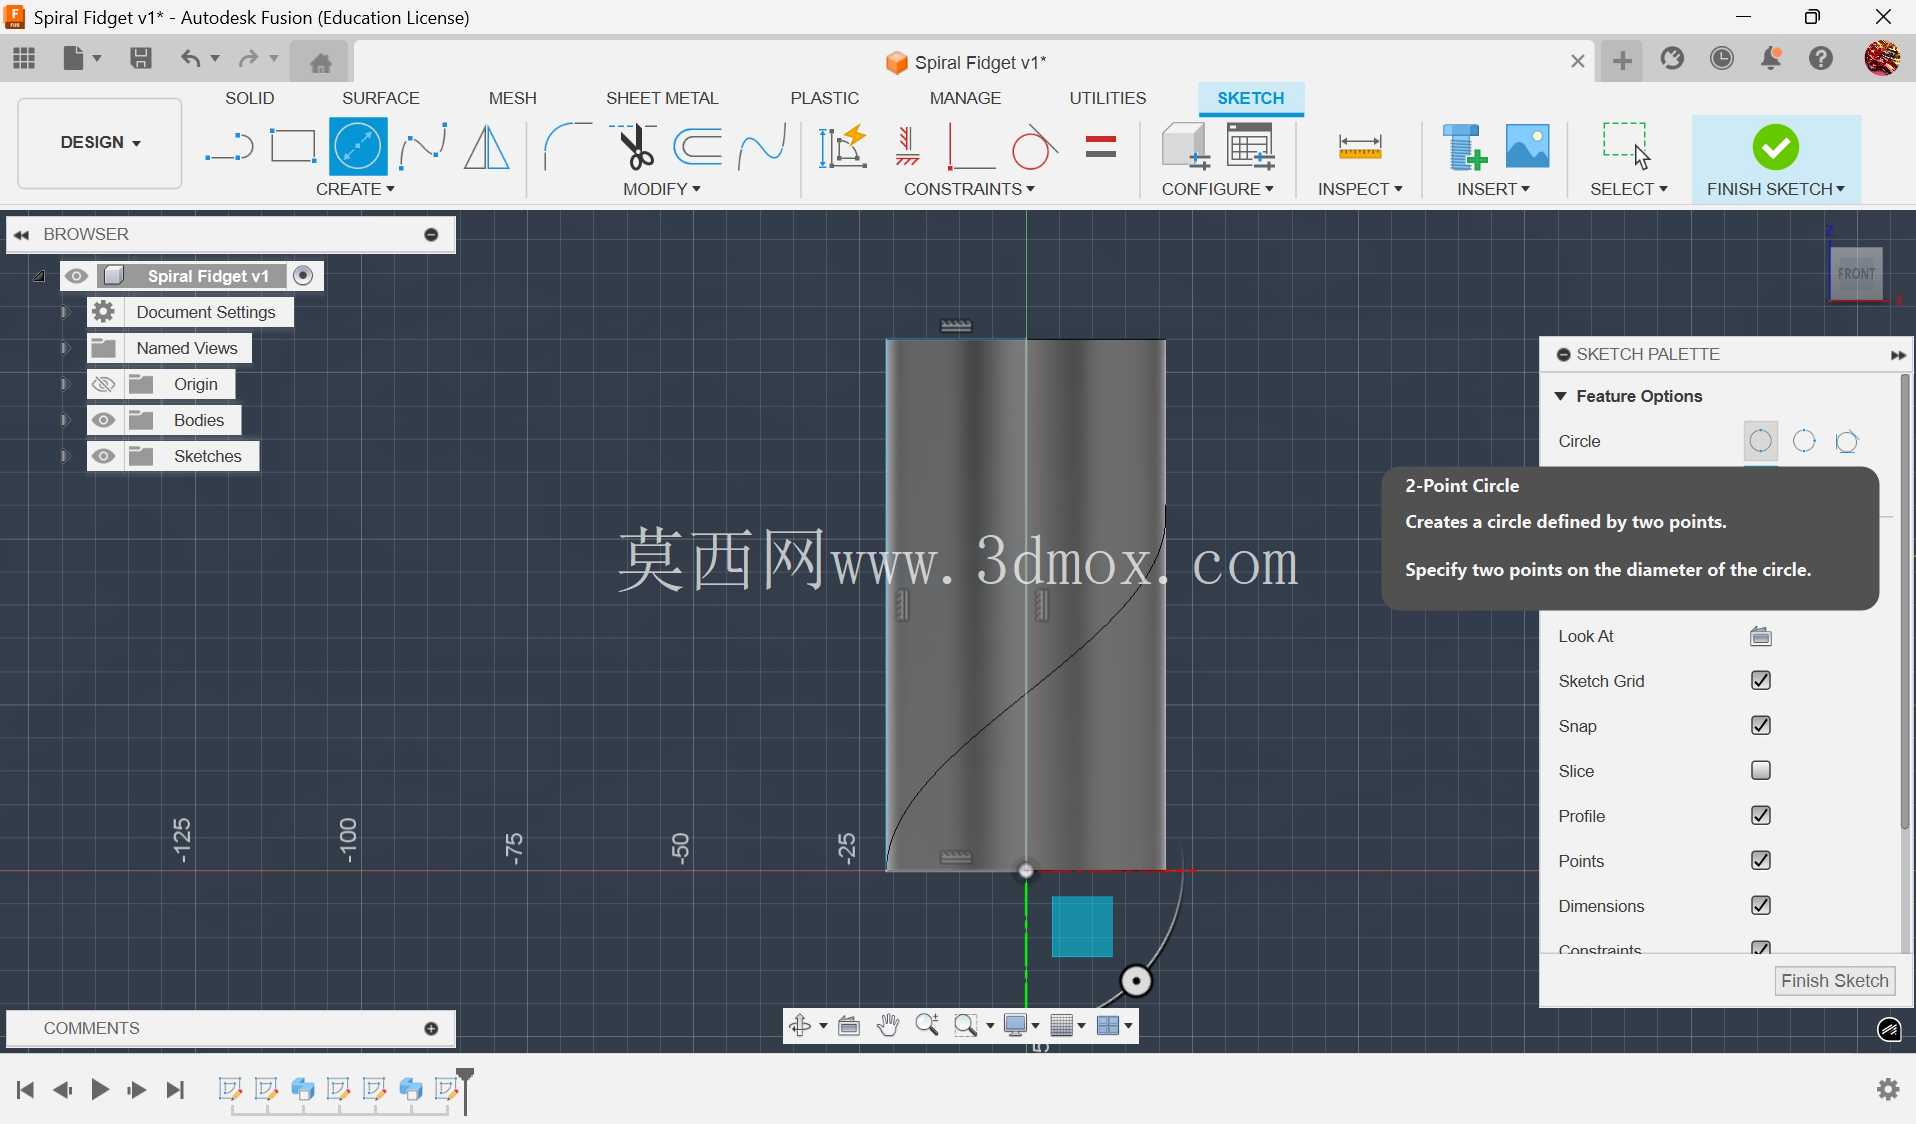
Task: Switch to the MESH tab
Action: coord(513,98)
